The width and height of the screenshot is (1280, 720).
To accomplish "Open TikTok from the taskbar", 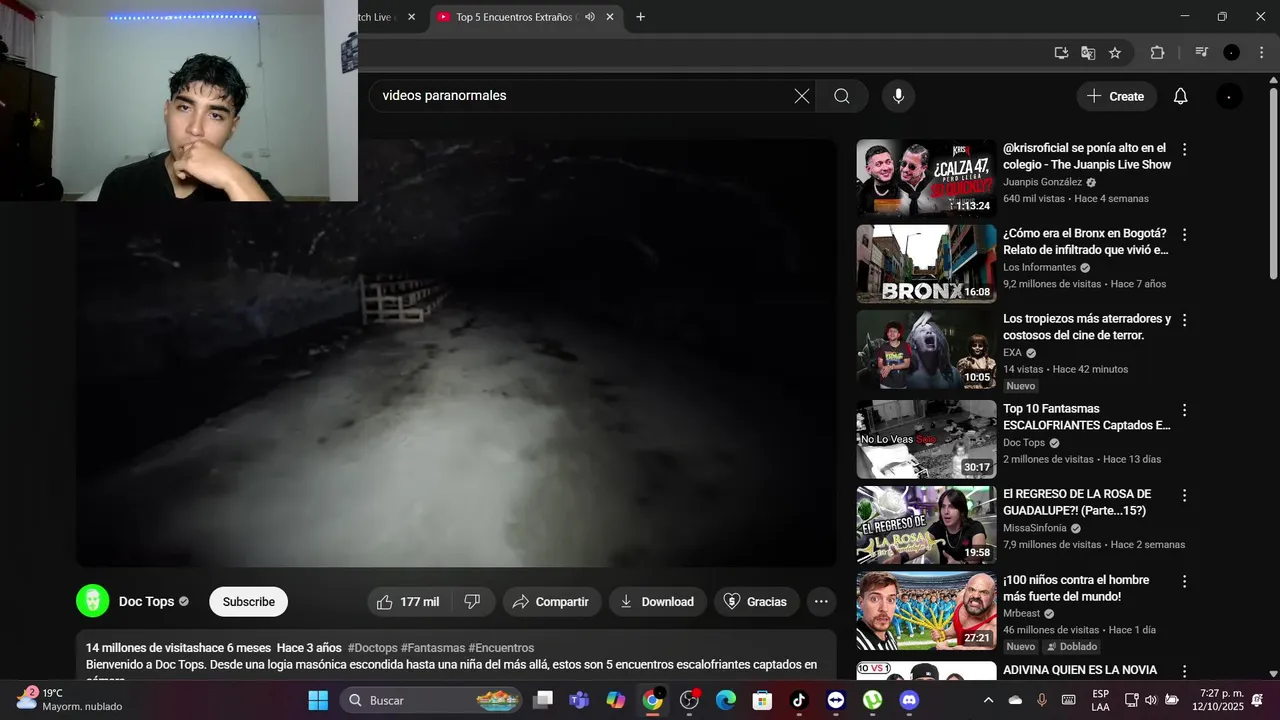I will coord(798,700).
